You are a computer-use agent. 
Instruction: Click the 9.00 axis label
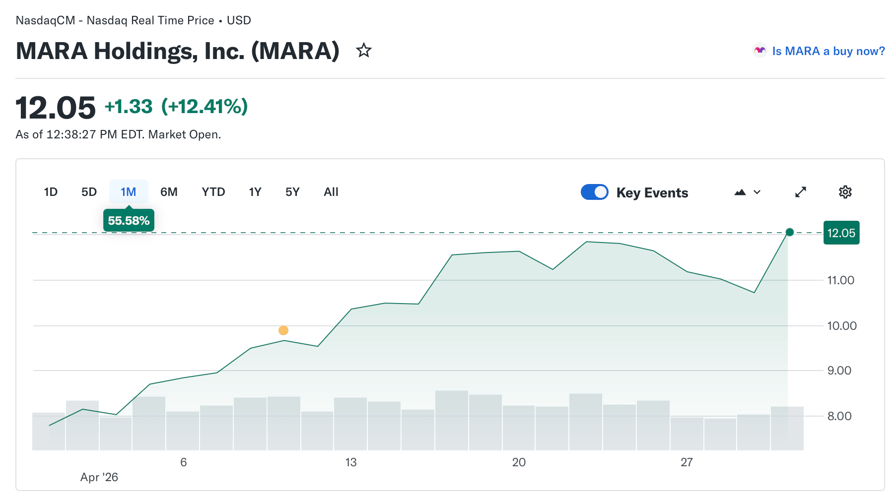click(x=839, y=370)
